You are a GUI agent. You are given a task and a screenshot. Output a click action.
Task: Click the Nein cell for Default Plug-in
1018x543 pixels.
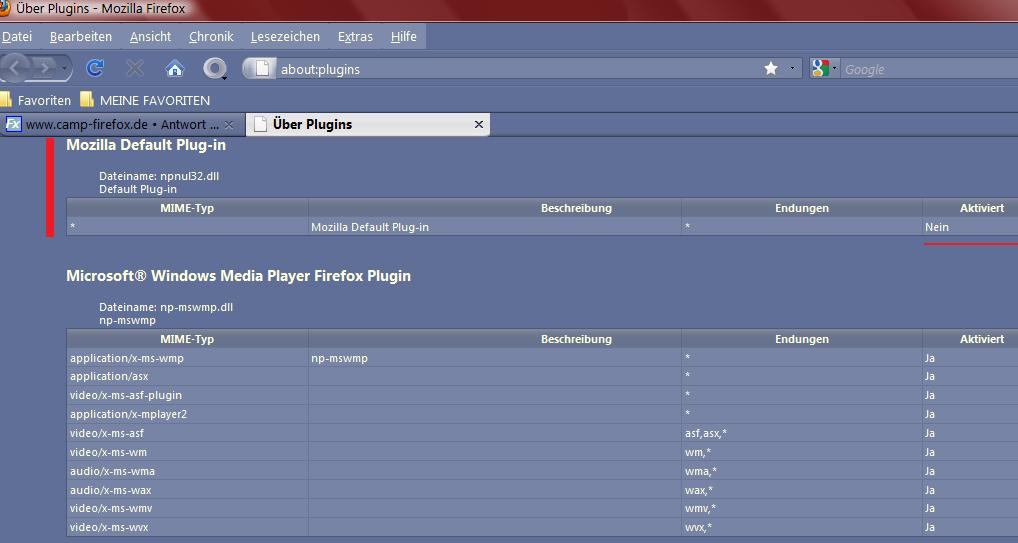[970, 227]
